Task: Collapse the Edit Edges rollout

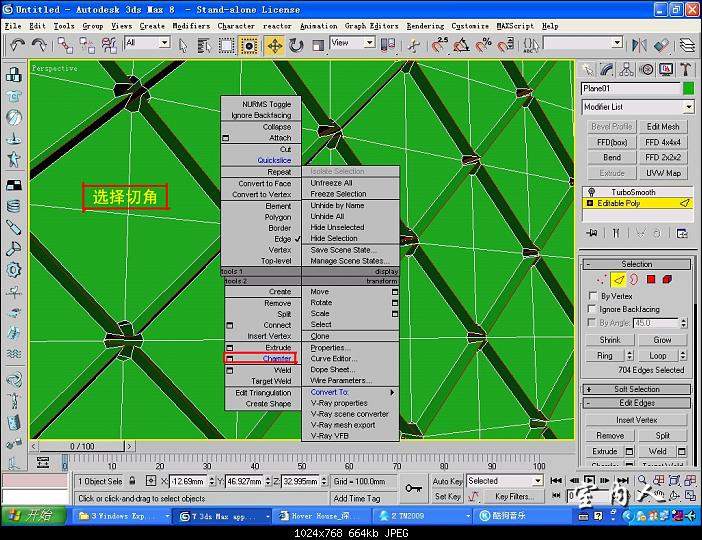Action: point(636,403)
